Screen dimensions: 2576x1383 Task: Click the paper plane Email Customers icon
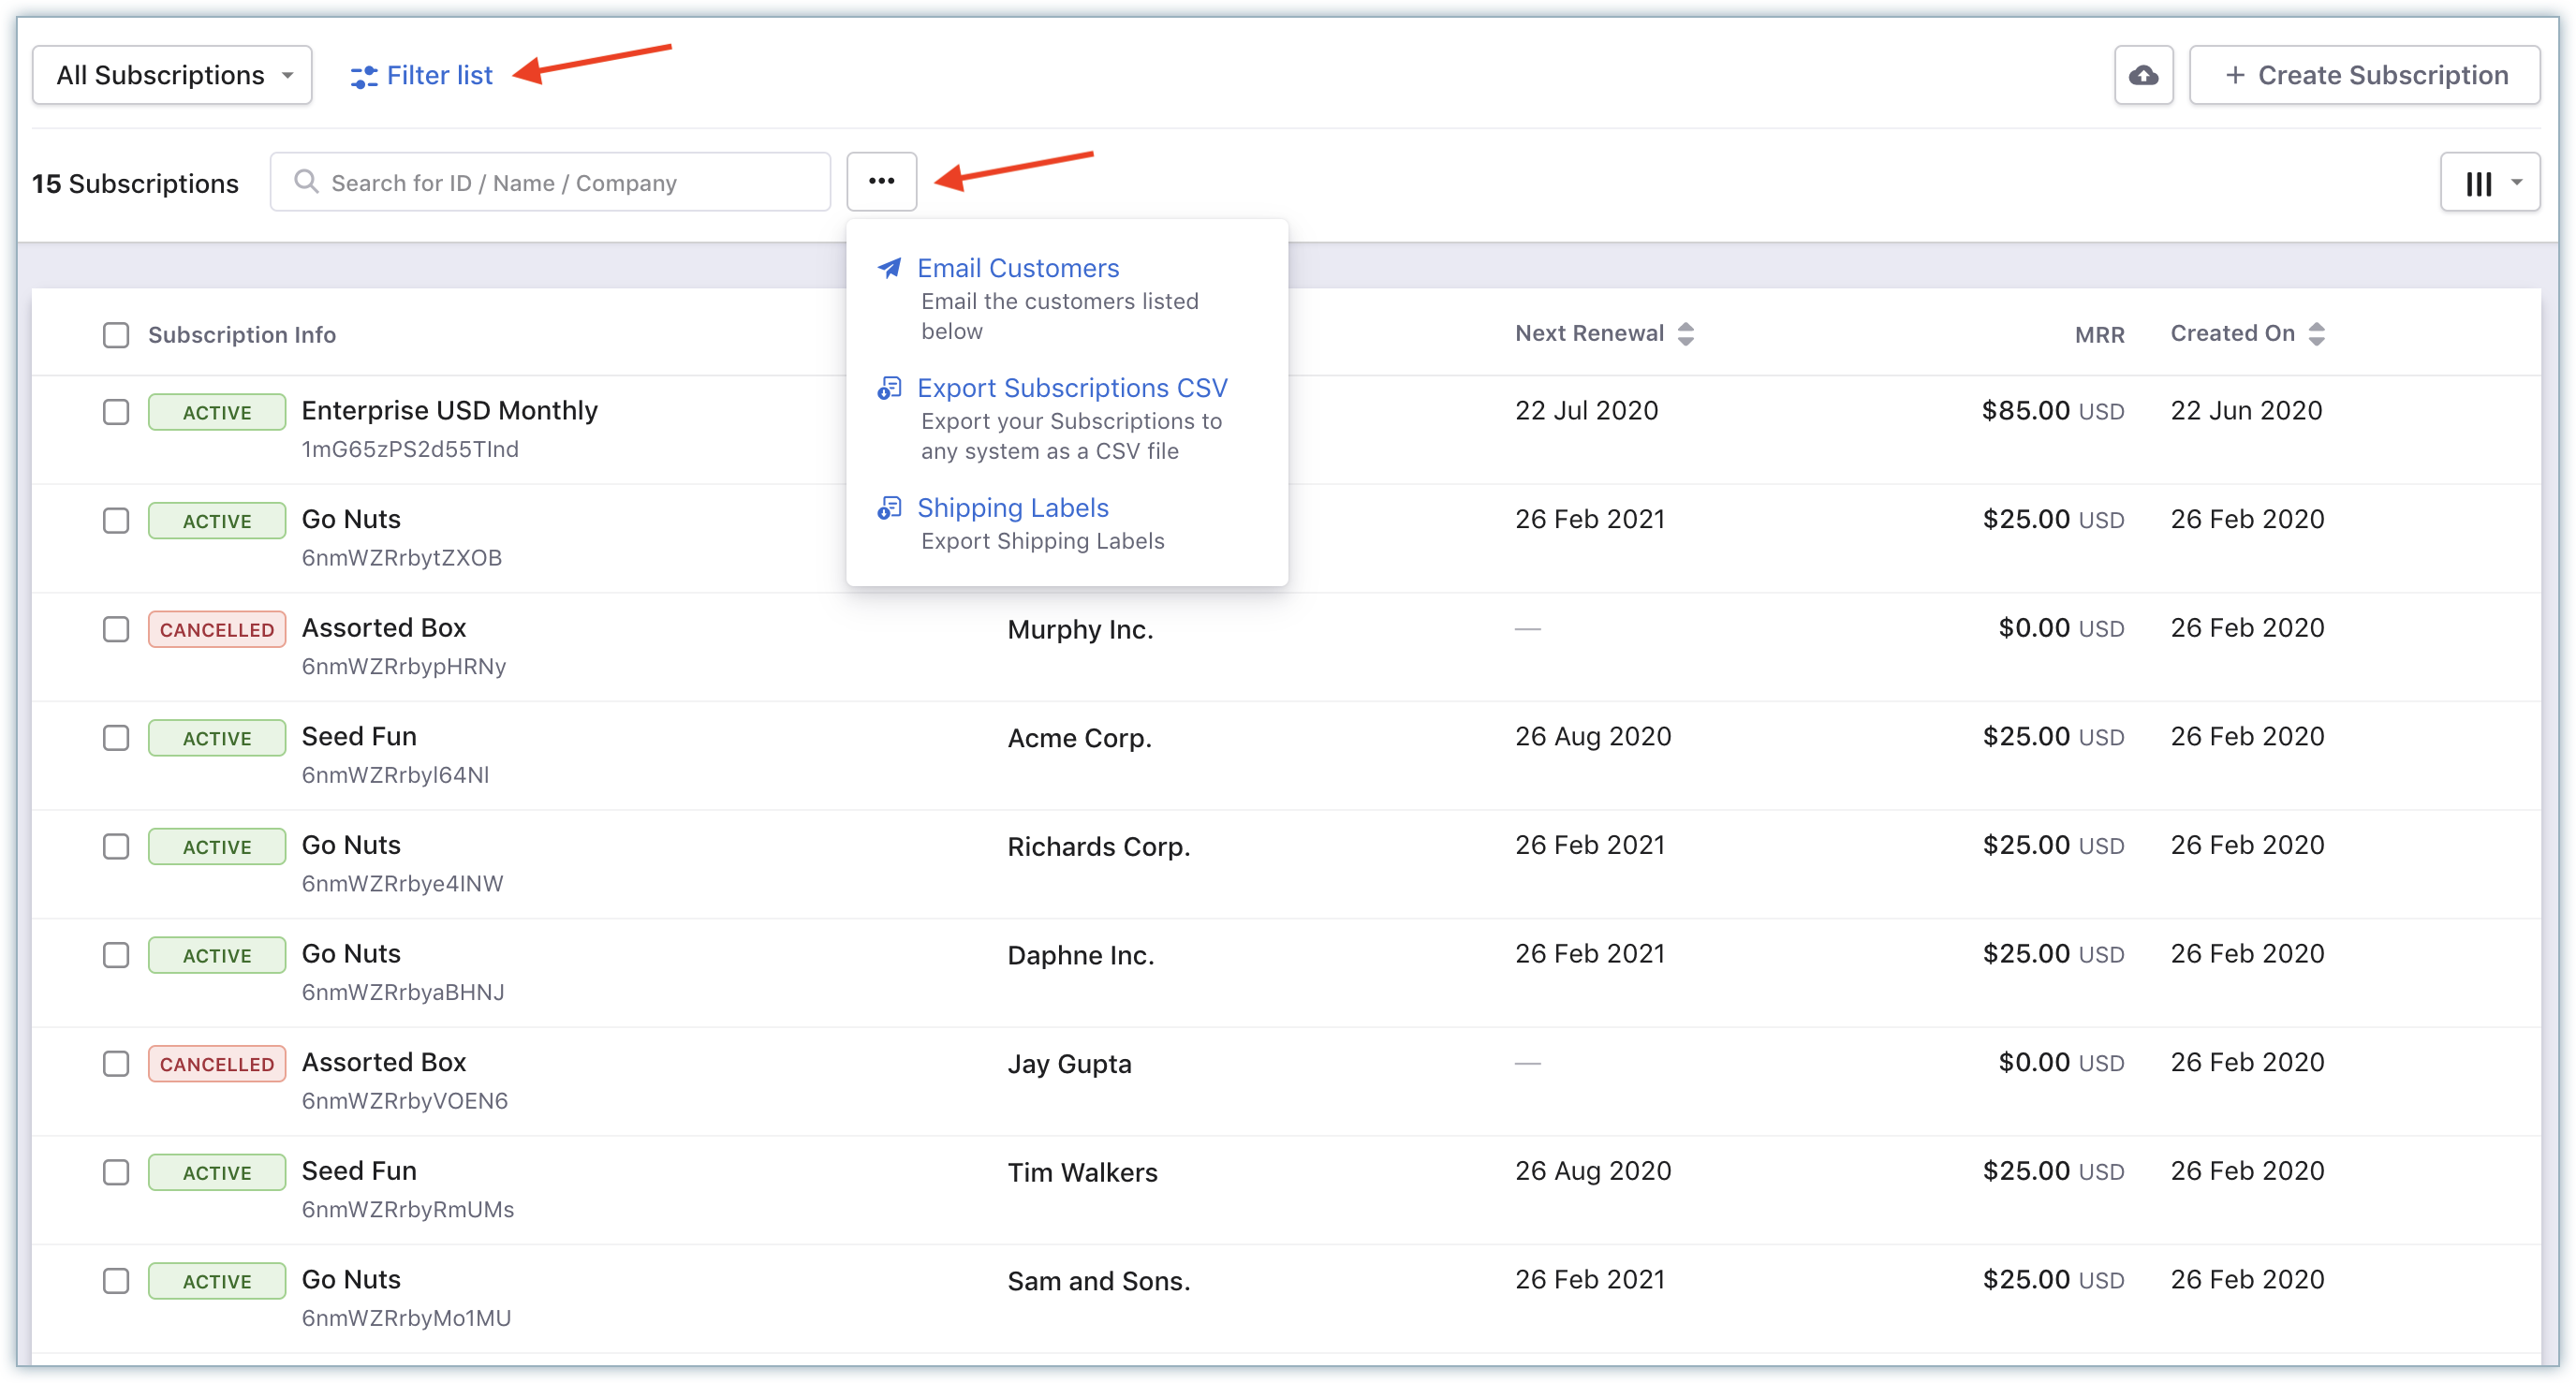(889, 268)
